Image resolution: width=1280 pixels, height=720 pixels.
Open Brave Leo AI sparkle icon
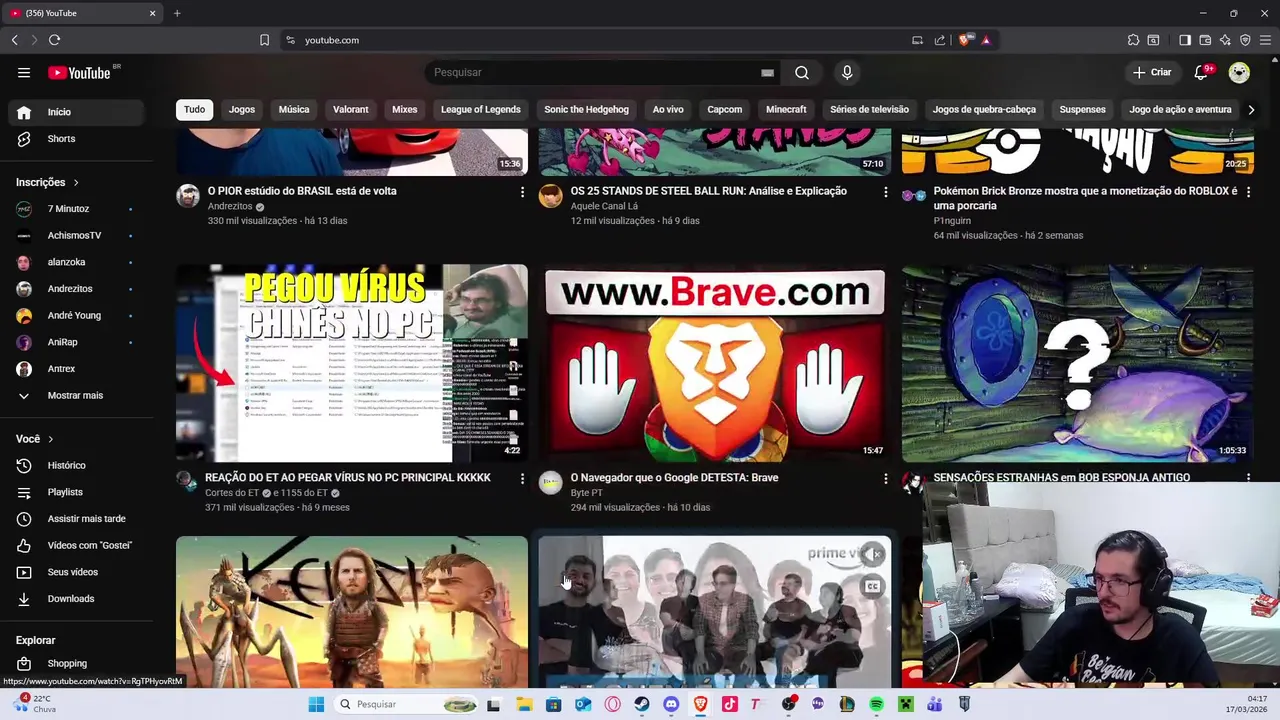[1225, 40]
